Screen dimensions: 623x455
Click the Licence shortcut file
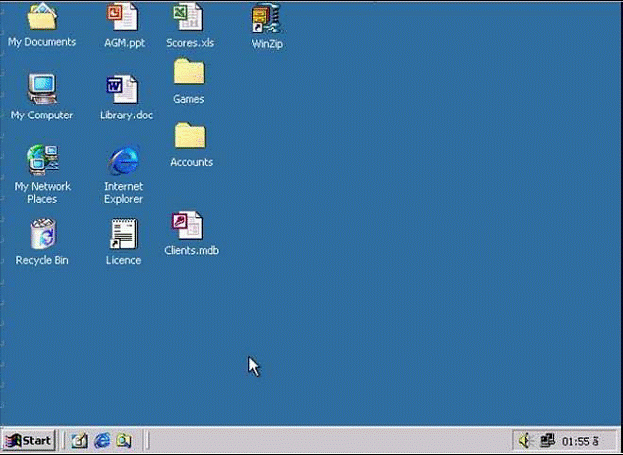coord(124,235)
